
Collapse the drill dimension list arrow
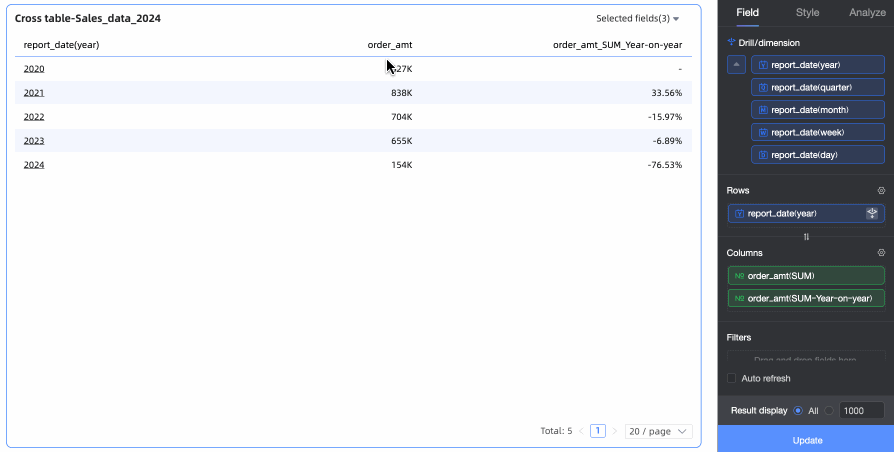pos(736,64)
